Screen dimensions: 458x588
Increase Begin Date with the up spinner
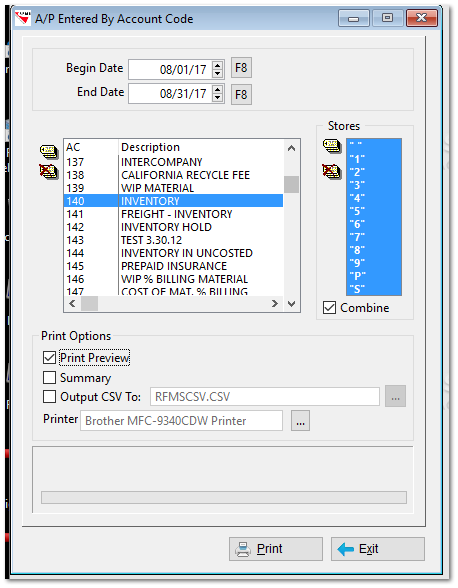point(218,65)
